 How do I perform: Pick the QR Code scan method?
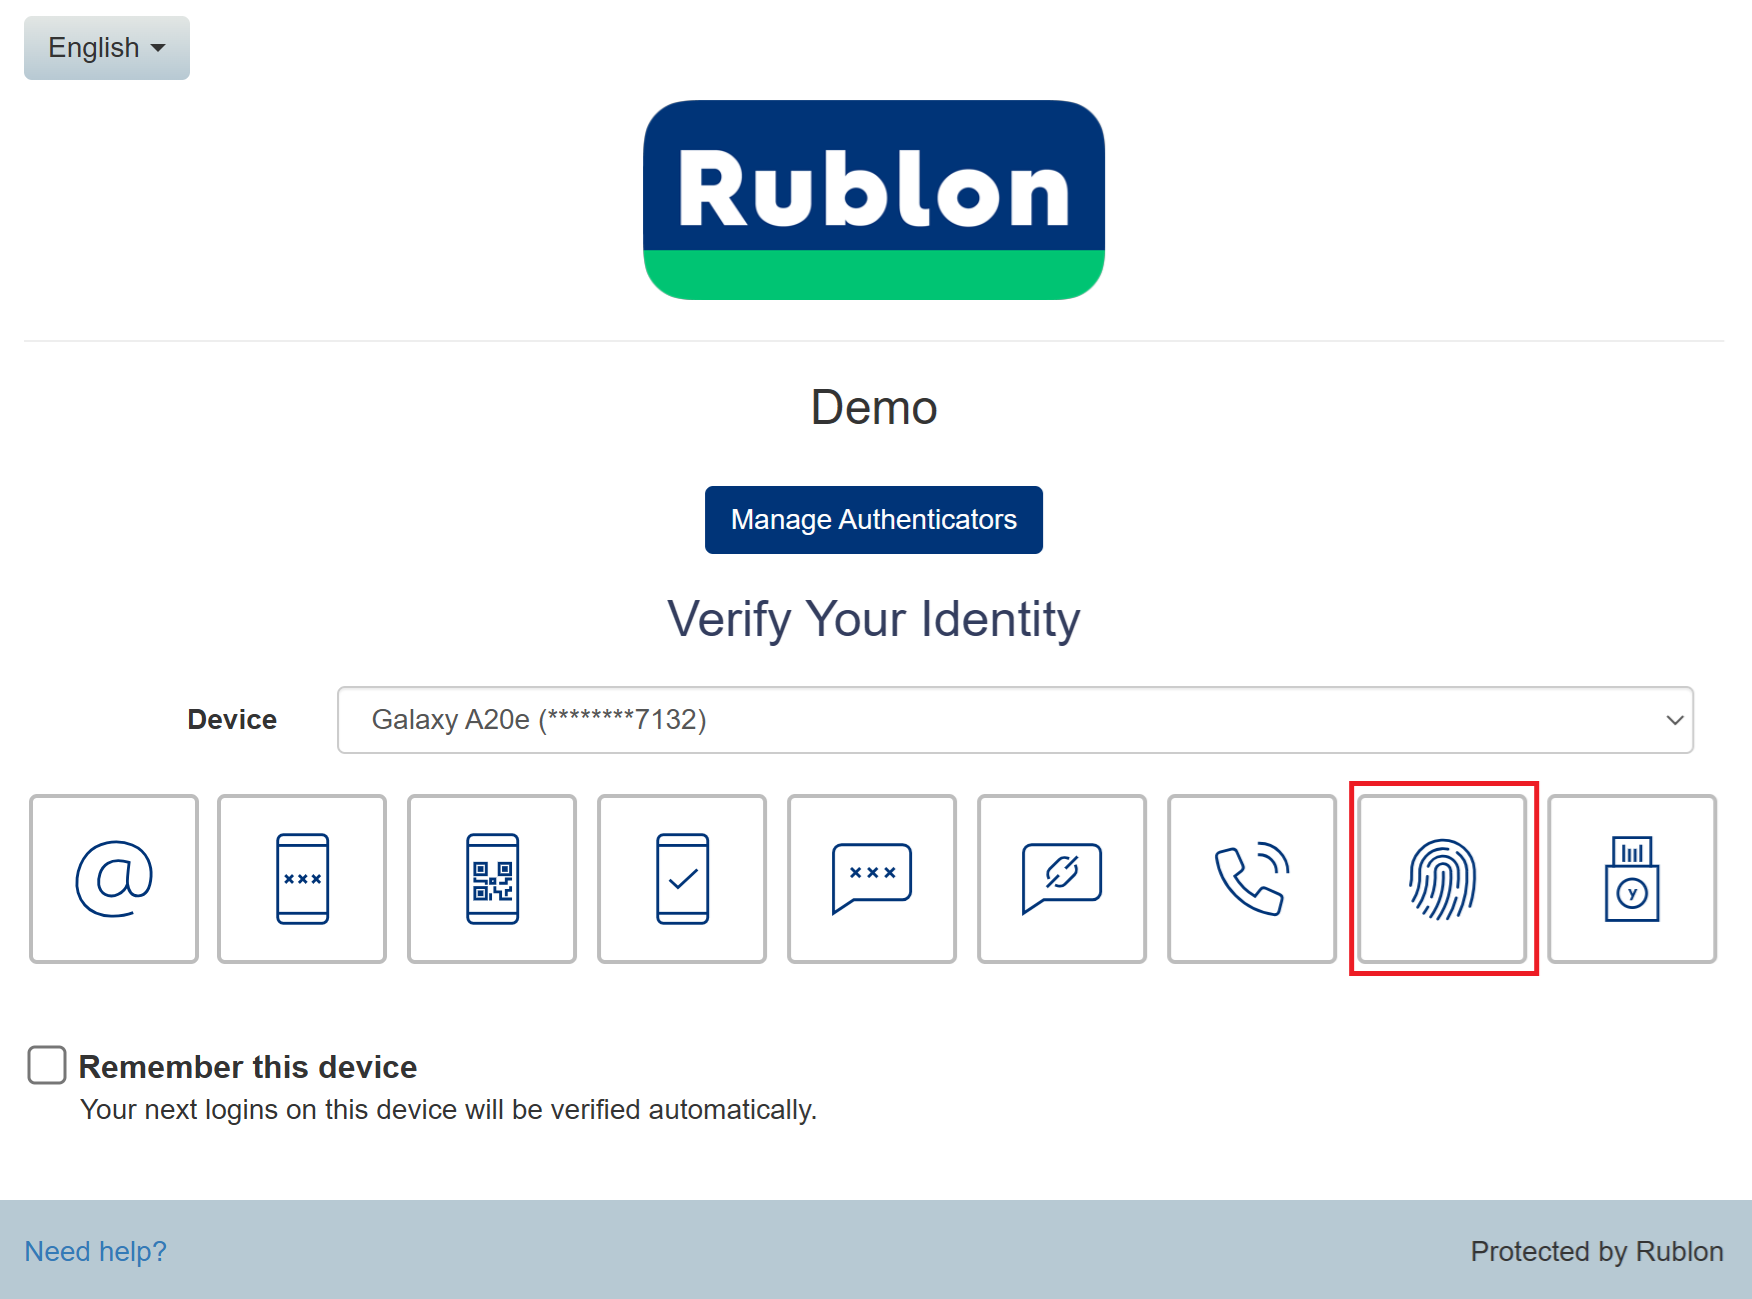(x=492, y=879)
